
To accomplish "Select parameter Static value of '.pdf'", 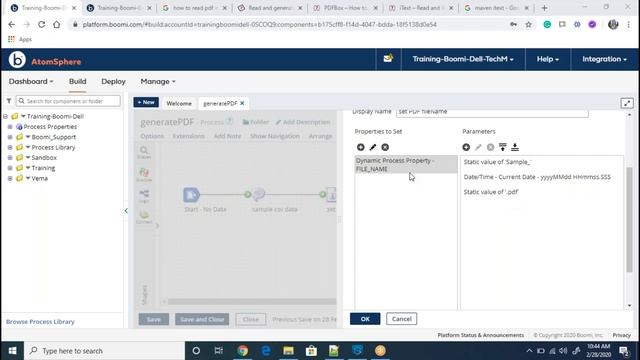I will point(491,192).
